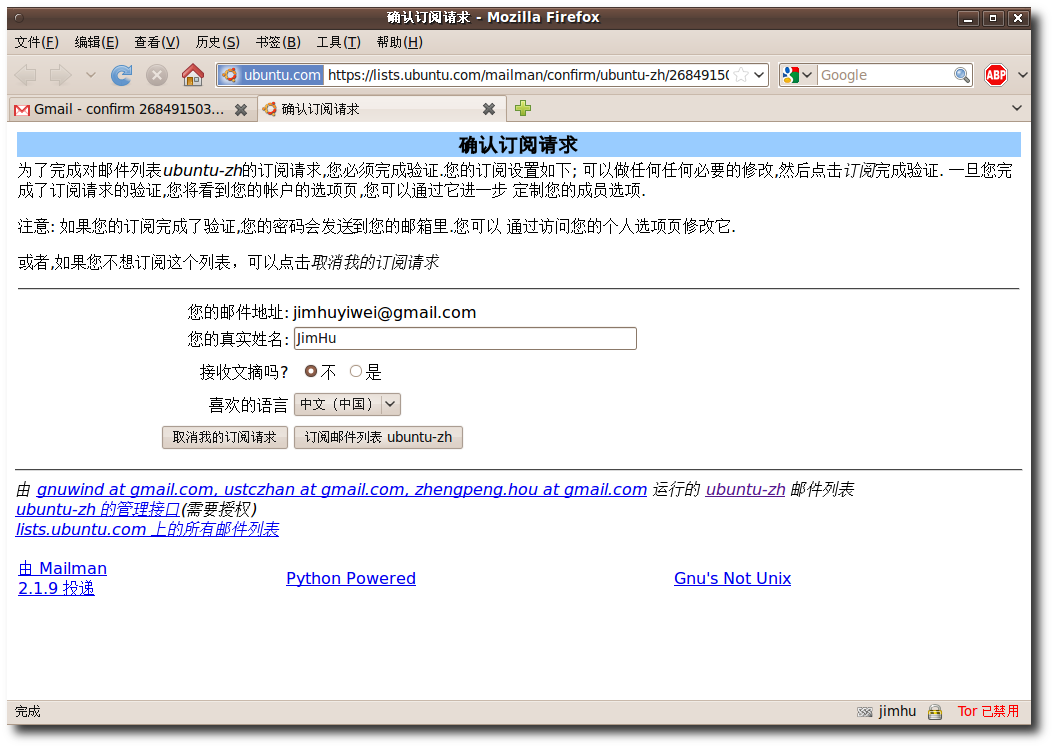Minimize the Firefox window

coord(968,18)
